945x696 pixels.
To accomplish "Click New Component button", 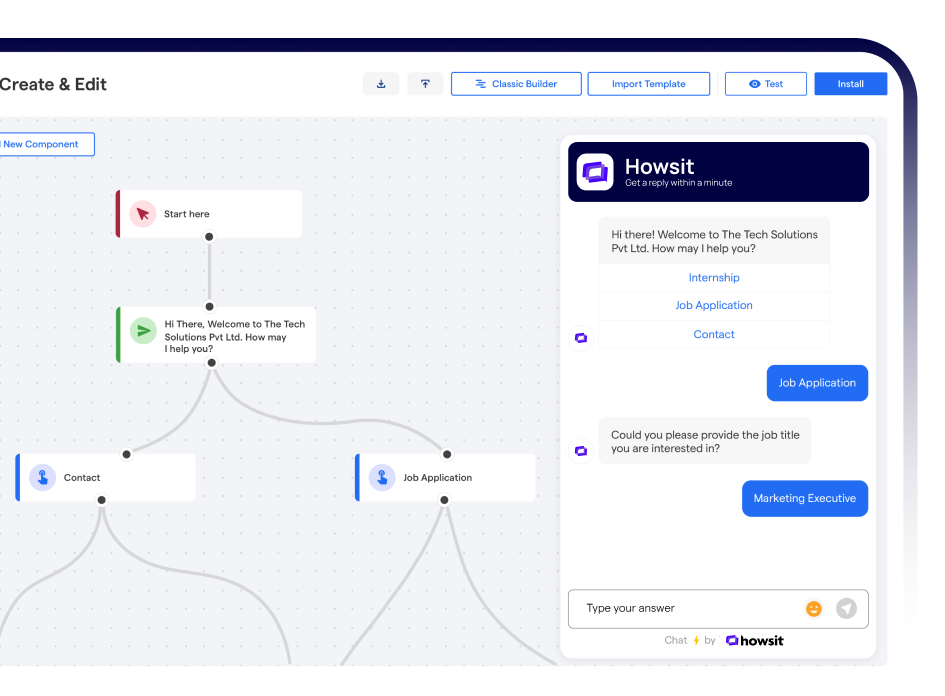I will pos(46,144).
